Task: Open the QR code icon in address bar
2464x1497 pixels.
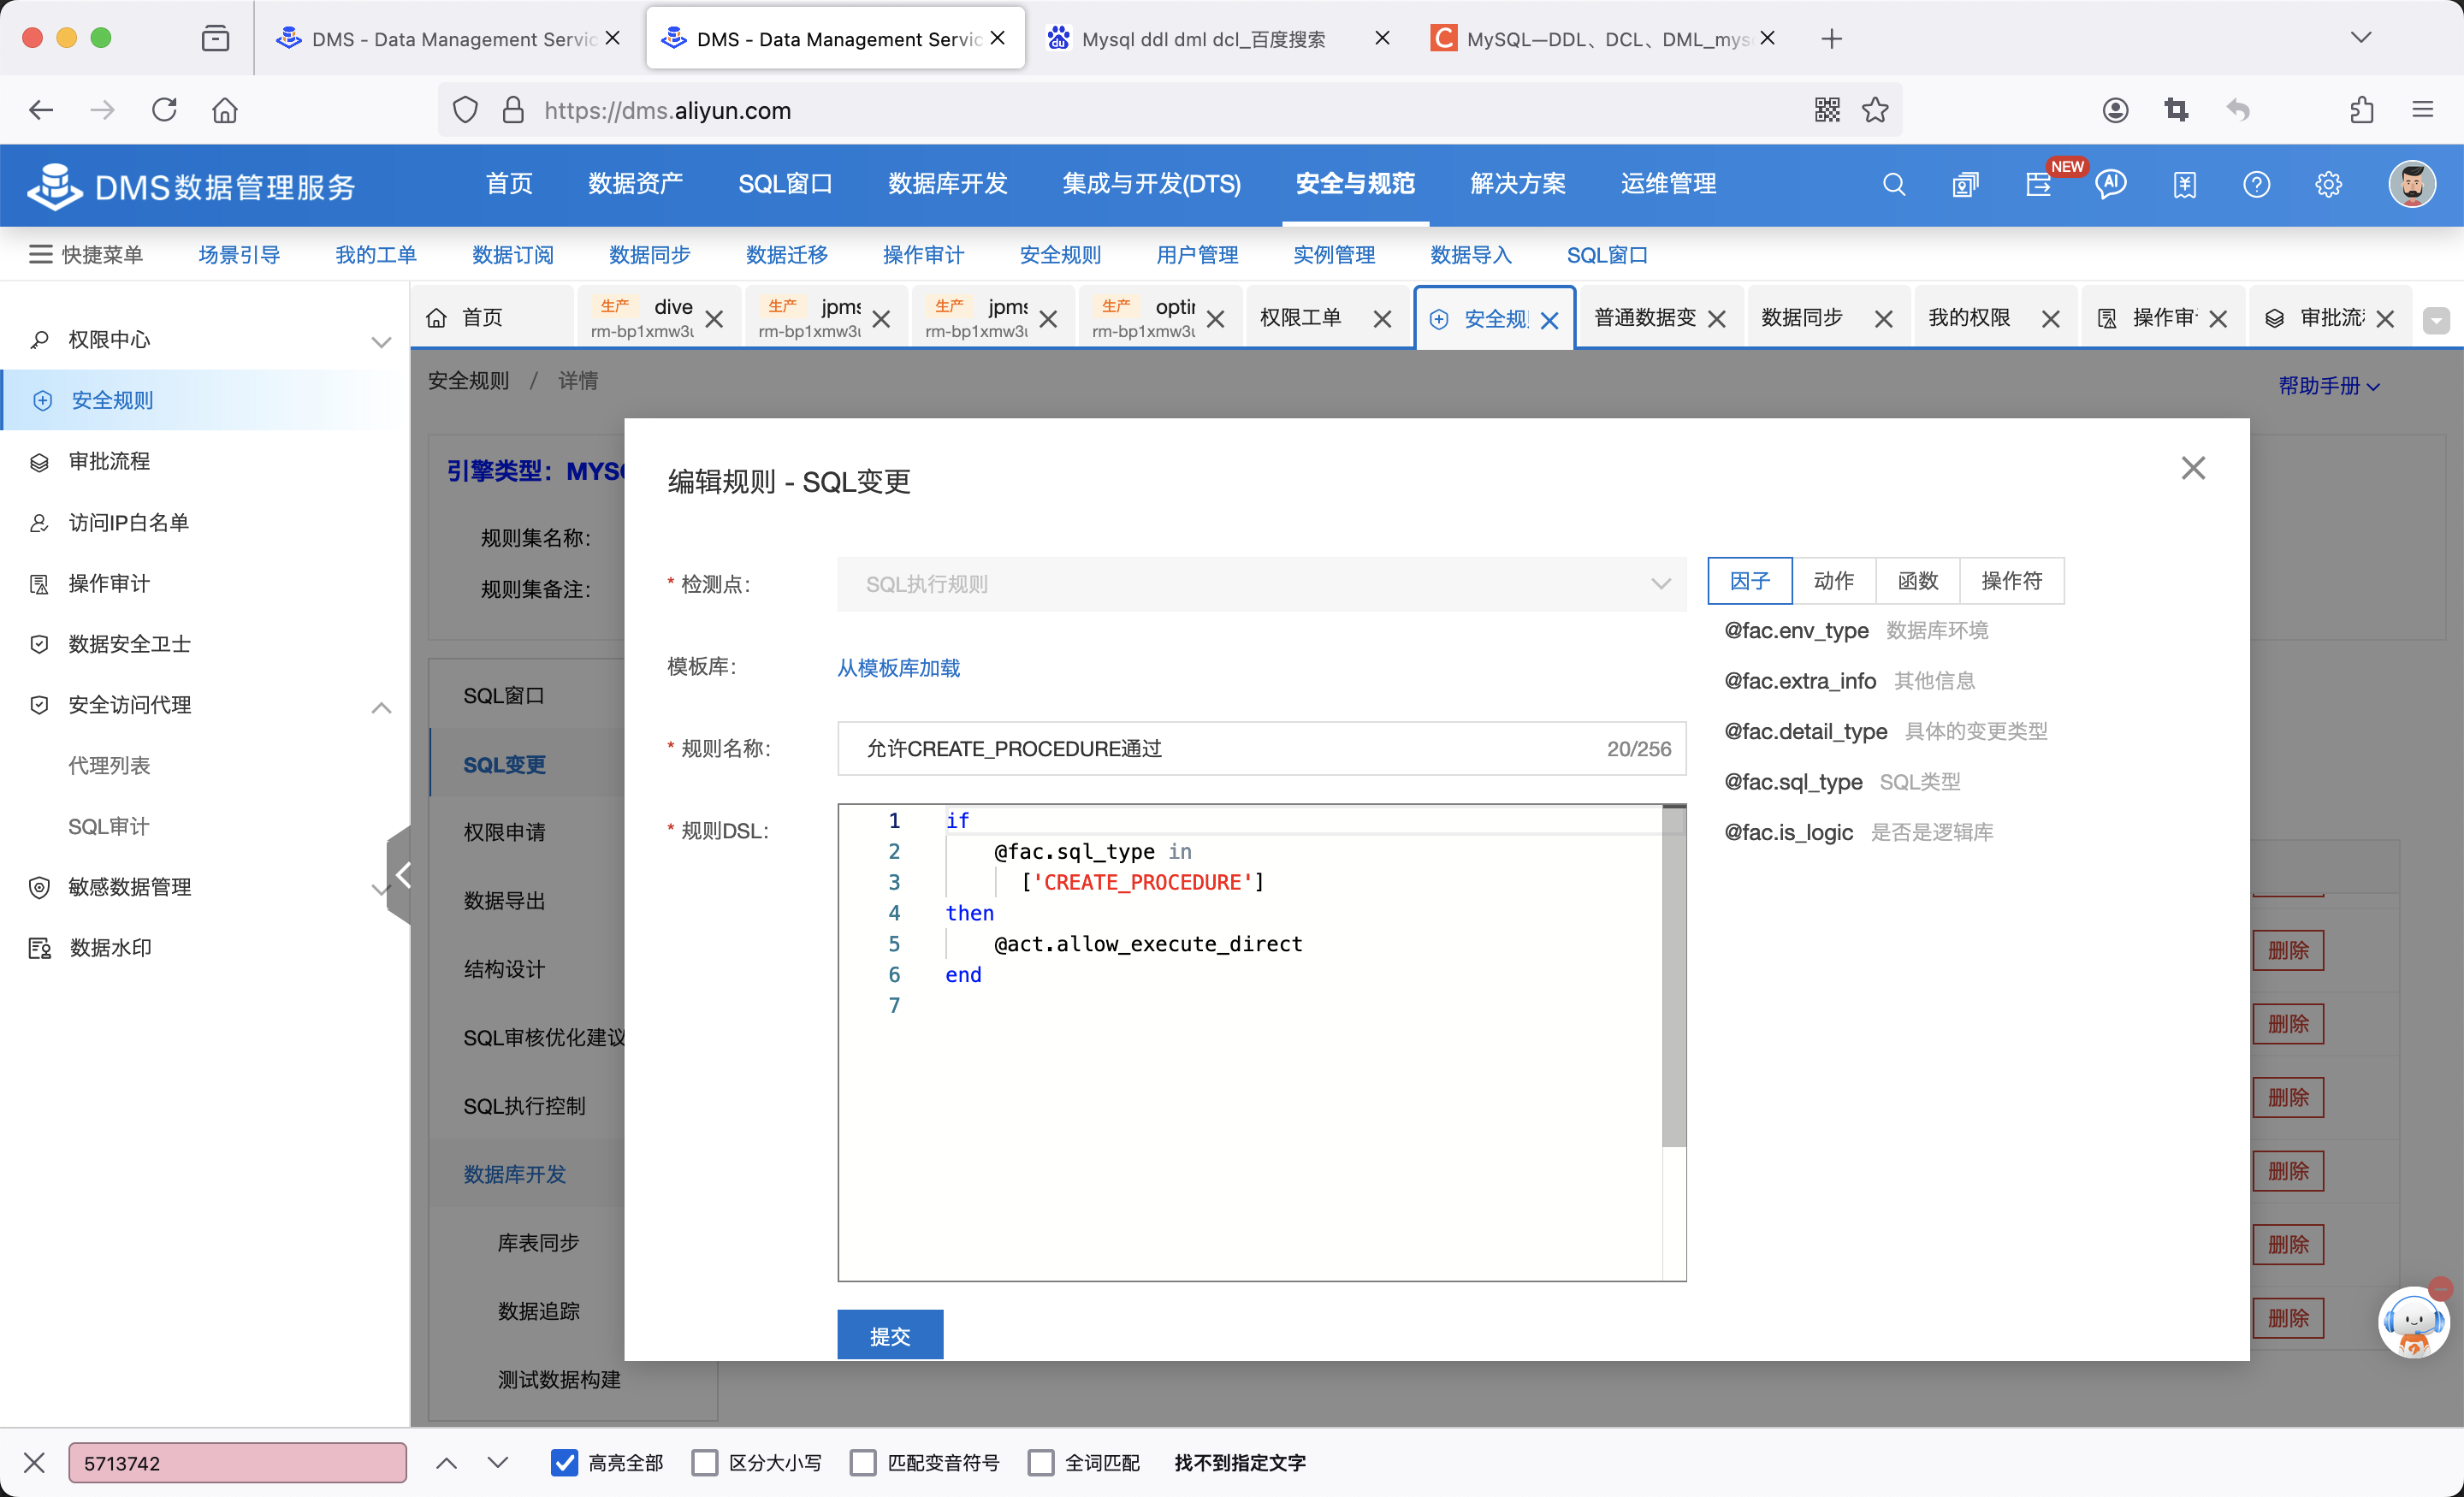Action: pos(1827,110)
